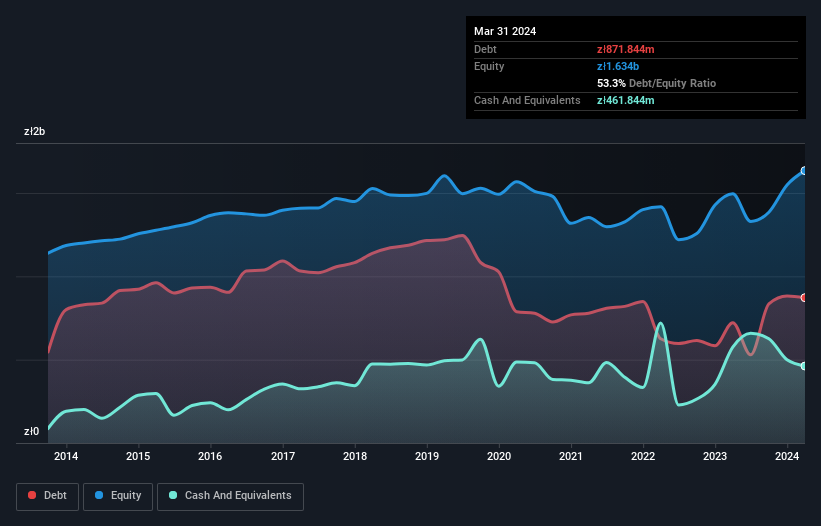Viewport: 821px width, 526px height.
Task: Select the 2014 x-axis label
Action: 66,456
